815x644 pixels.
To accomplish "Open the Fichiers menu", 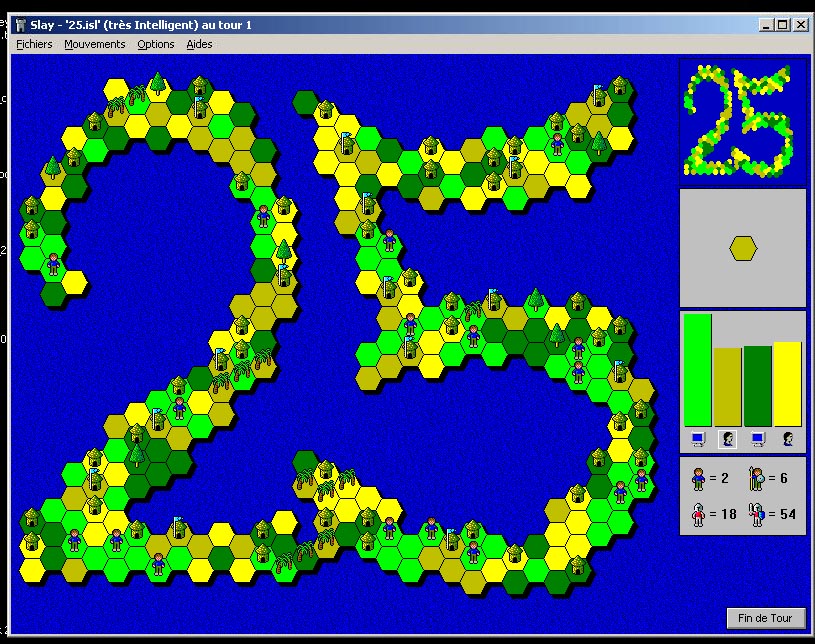I will pos(34,44).
